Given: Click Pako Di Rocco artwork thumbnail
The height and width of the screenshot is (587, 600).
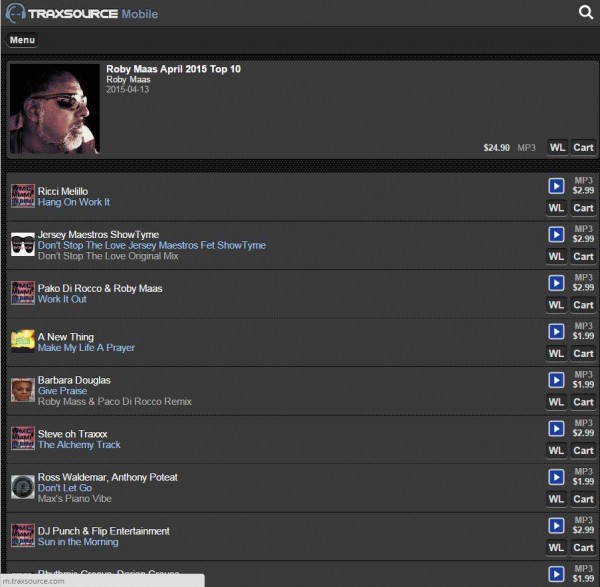Looking at the screenshot, I should [23, 293].
